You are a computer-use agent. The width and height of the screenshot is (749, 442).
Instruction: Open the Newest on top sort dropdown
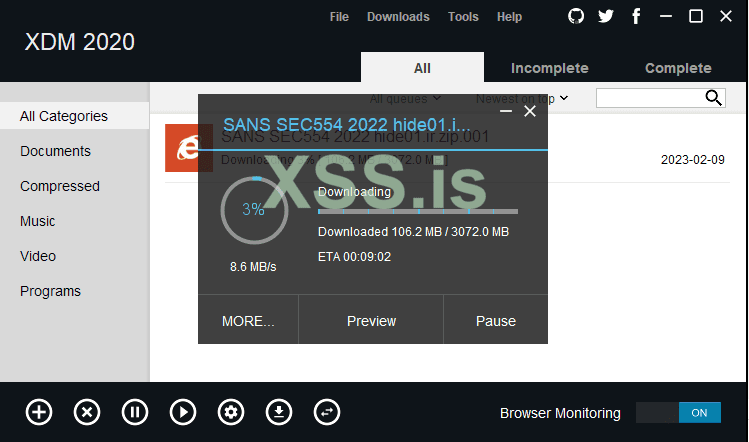pos(522,98)
